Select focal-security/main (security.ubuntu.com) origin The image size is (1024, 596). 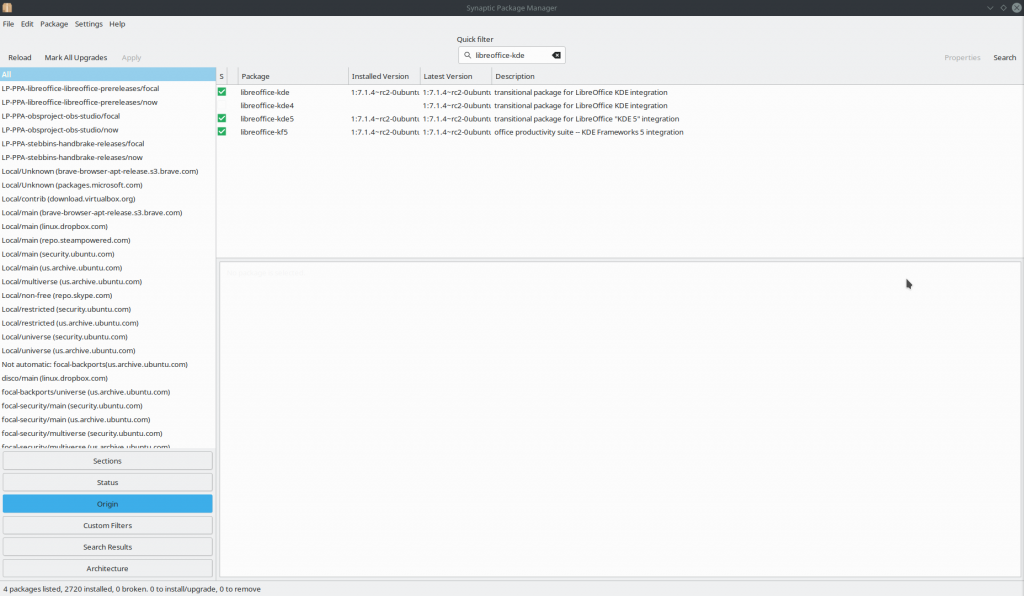pyautogui.click(x=72, y=406)
